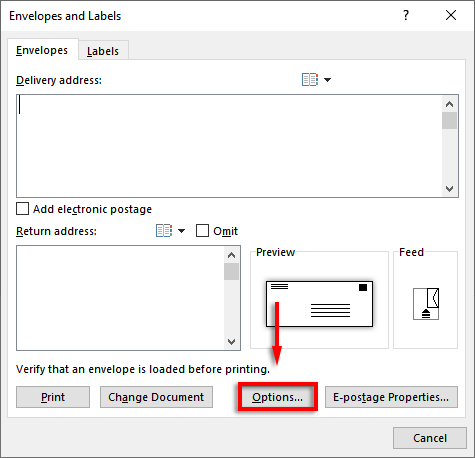Open the delivery address book icon
This screenshot has width=475, height=458.
310,80
